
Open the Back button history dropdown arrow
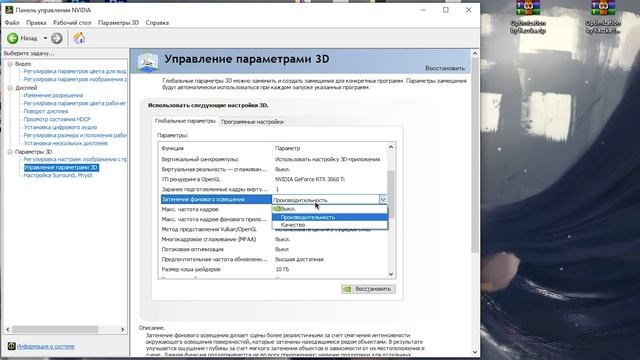pyautogui.click(x=45, y=38)
